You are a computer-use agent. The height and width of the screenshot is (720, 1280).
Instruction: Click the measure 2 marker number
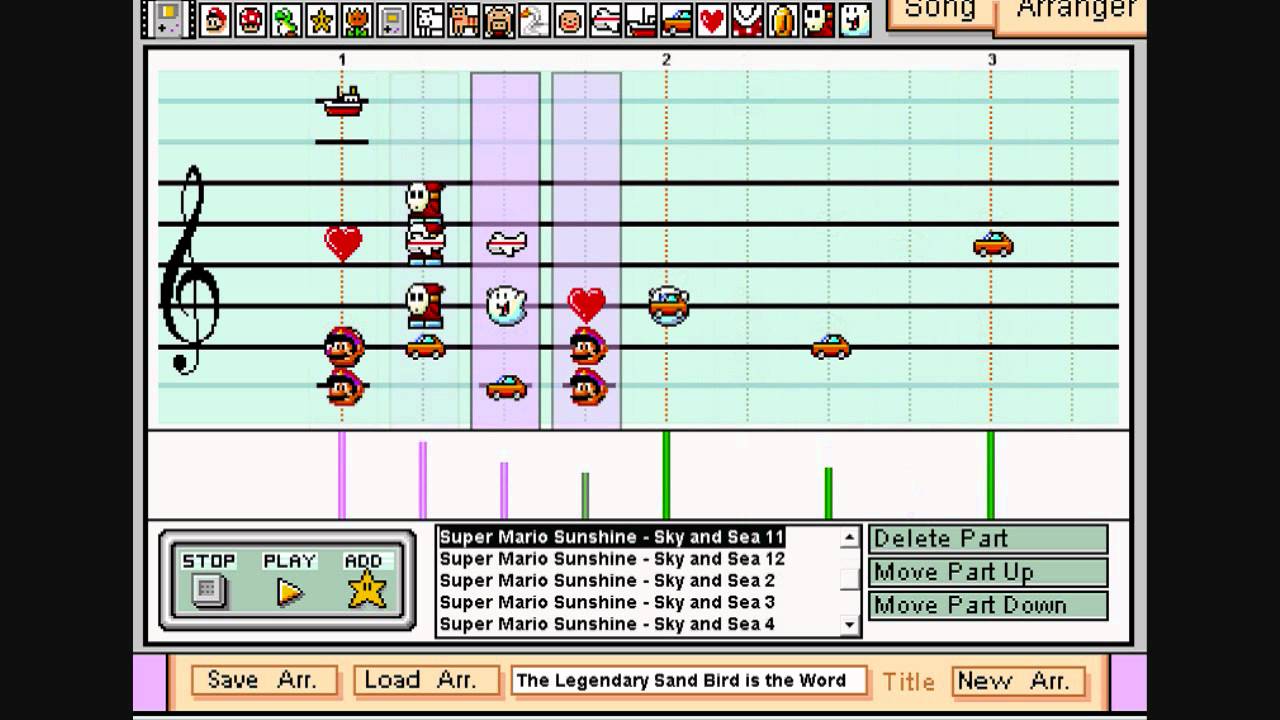click(666, 60)
